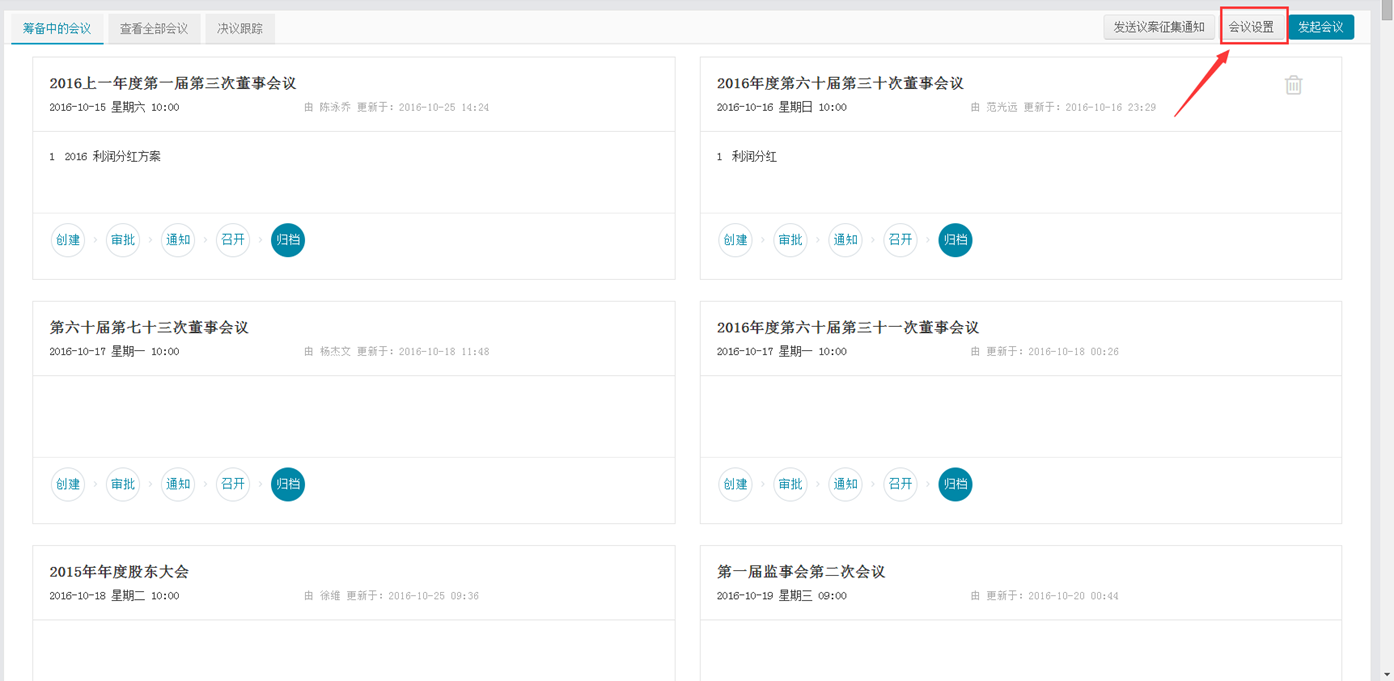Open 创建 step of 第三十一次董事会议 card
1394x681 pixels.
click(x=735, y=484)
